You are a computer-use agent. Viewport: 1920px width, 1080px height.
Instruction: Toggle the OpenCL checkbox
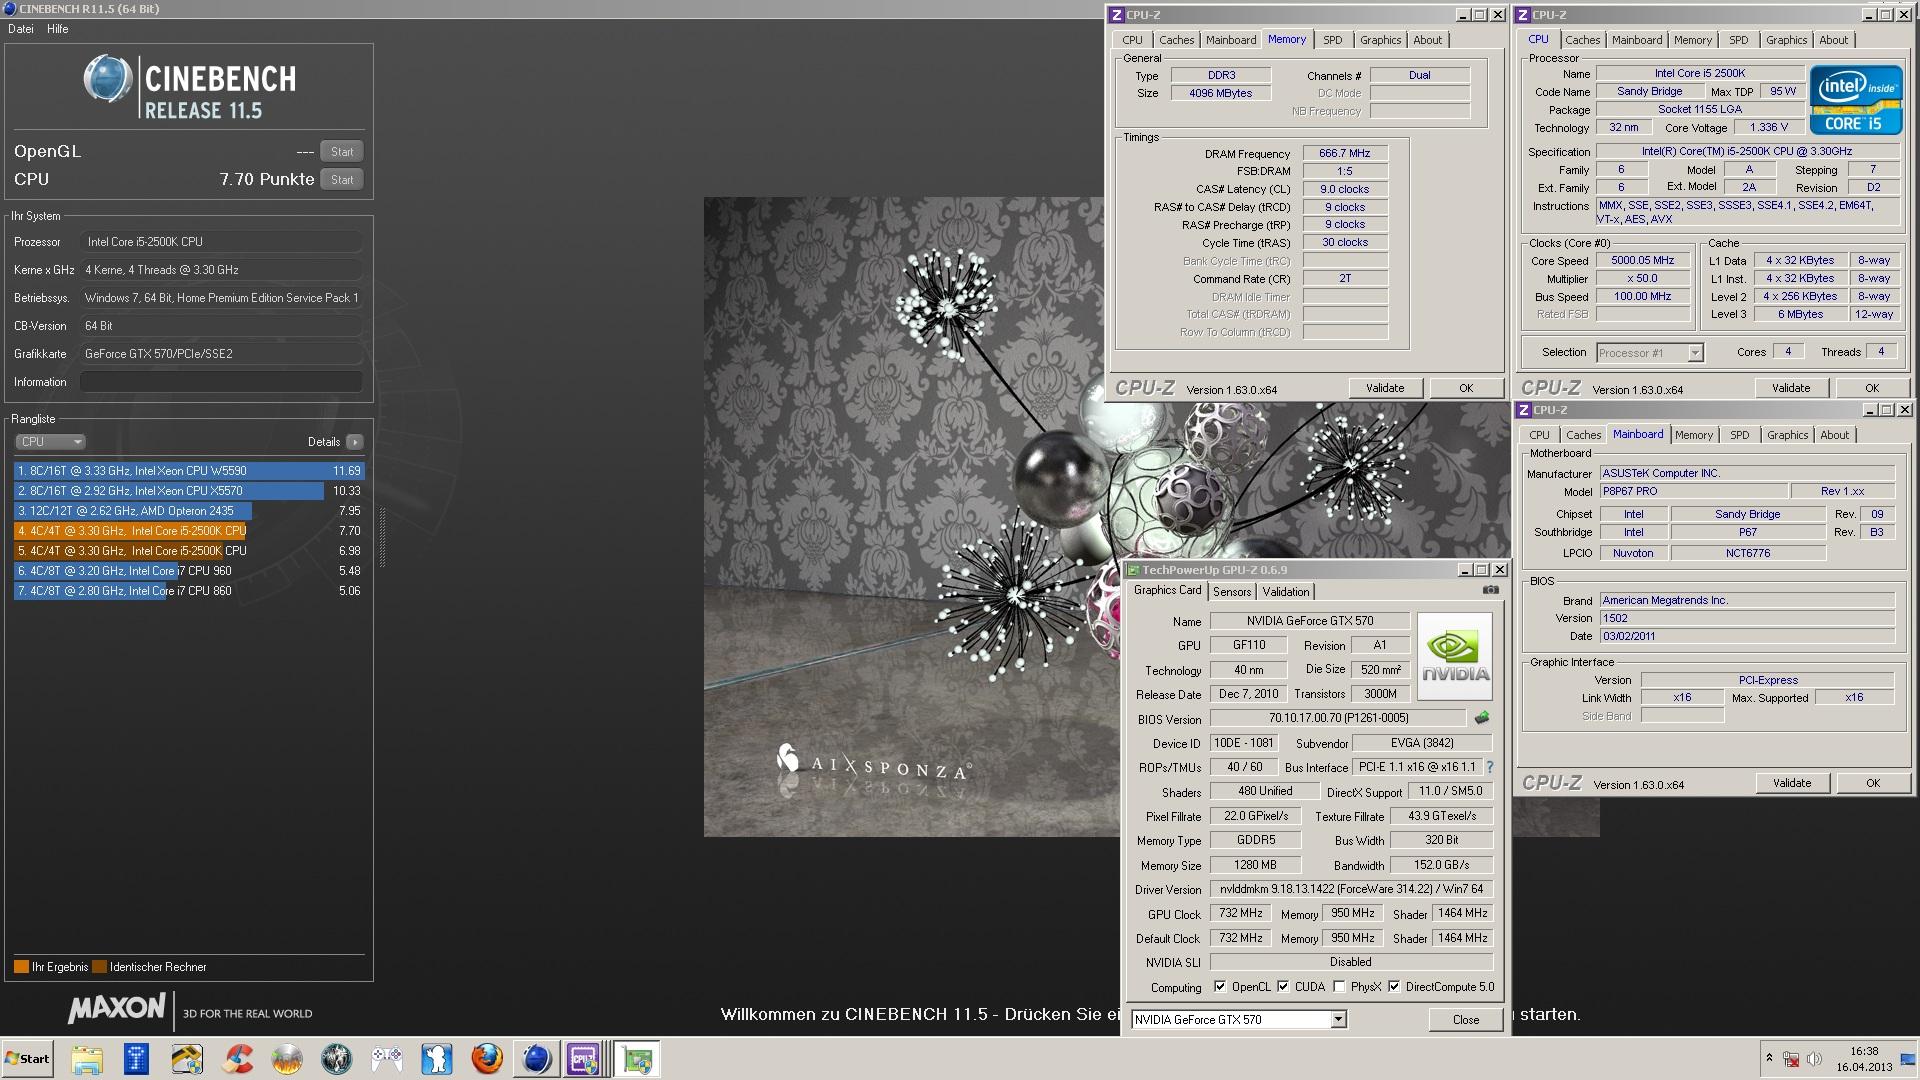[1220, 987]
